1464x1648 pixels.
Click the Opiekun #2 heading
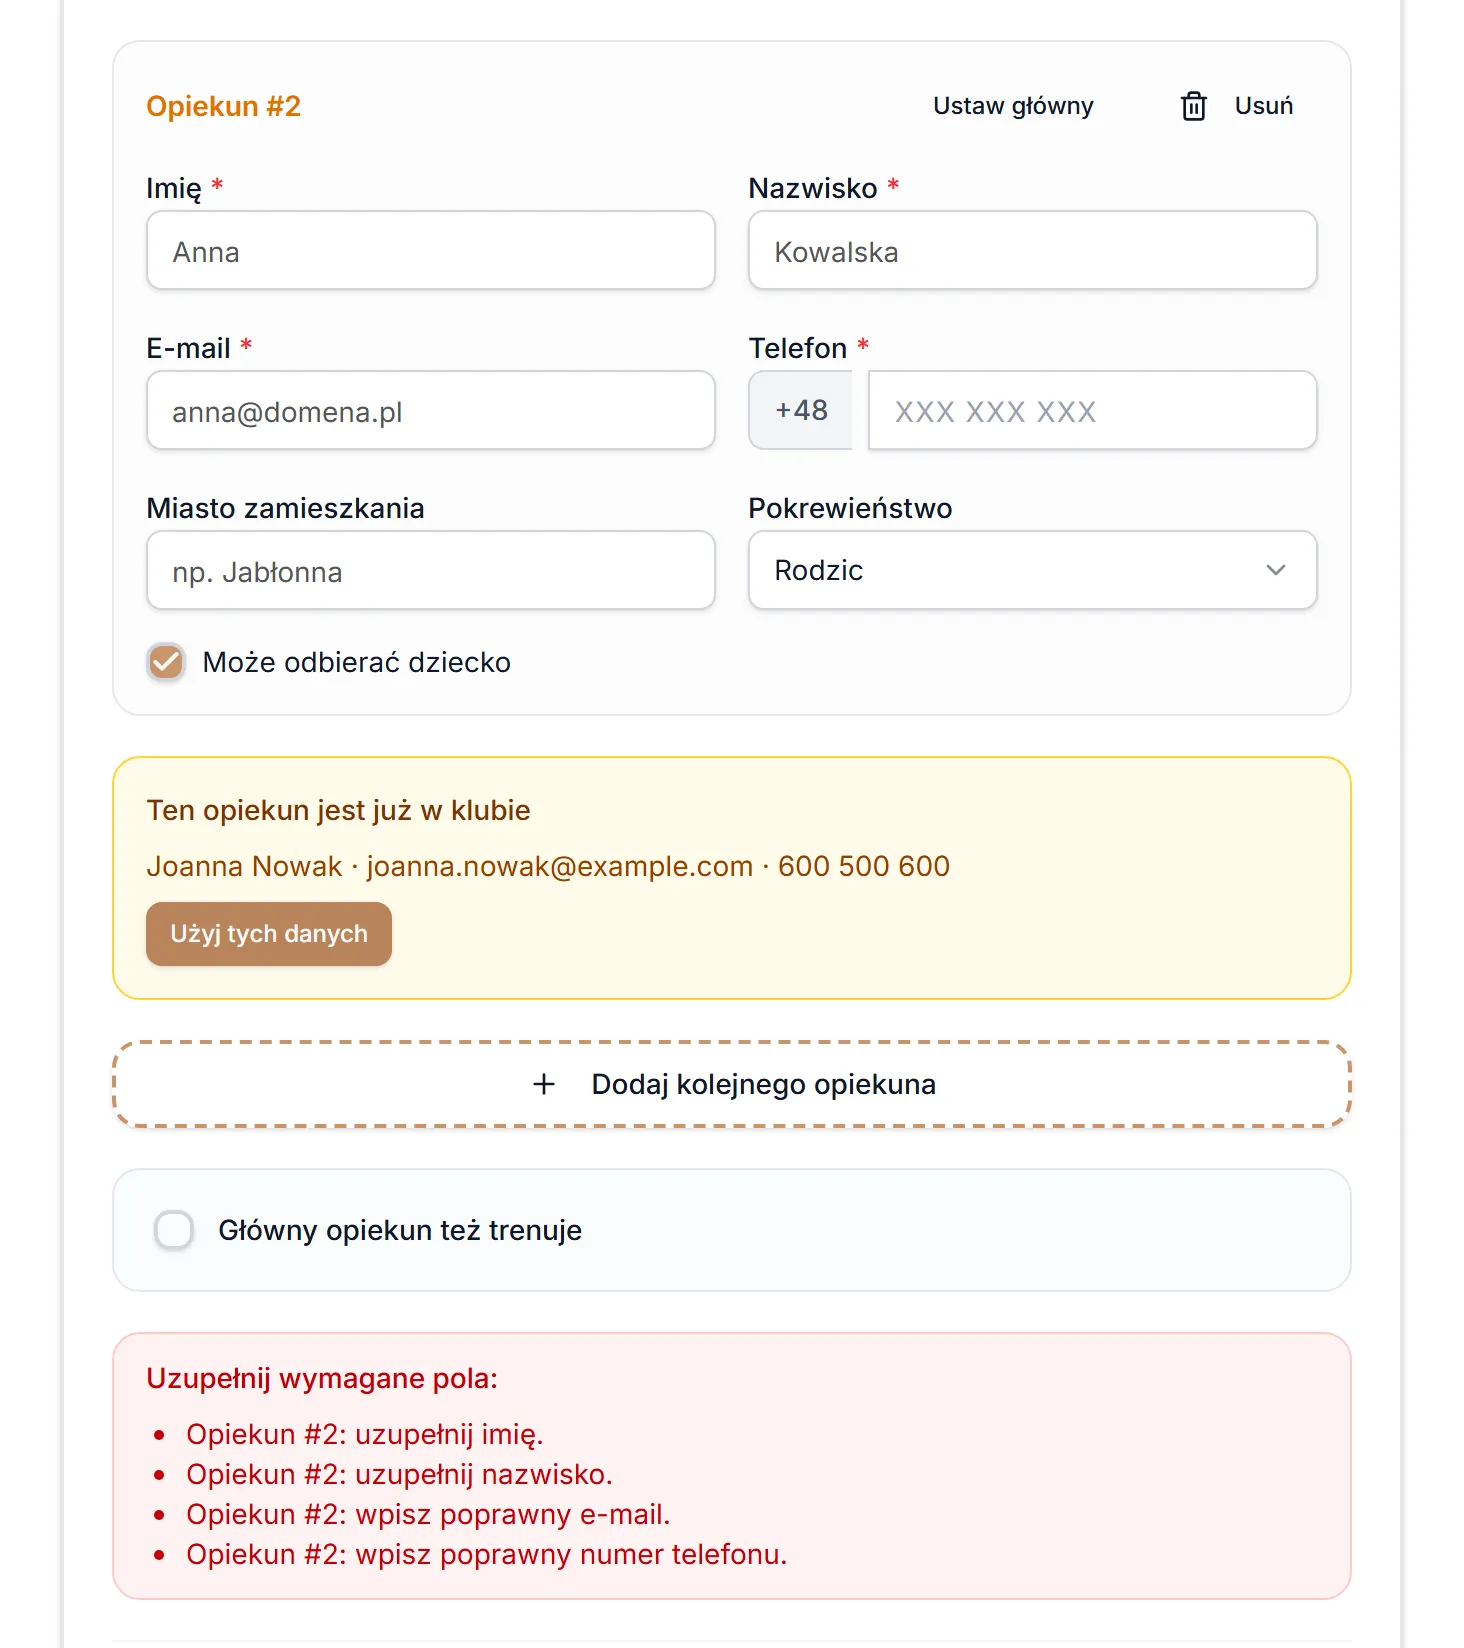[x=224, y=106]
